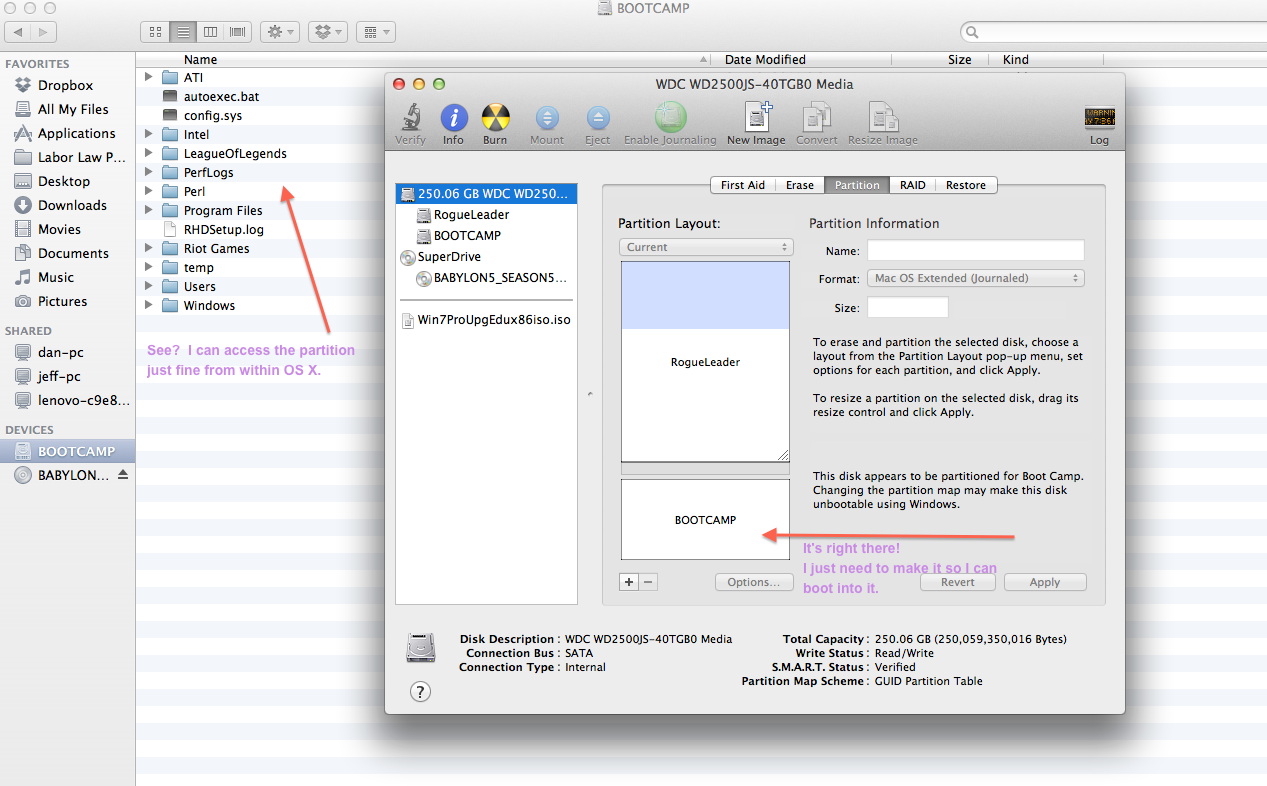Open All My Files in sidebar

(73, 109)
